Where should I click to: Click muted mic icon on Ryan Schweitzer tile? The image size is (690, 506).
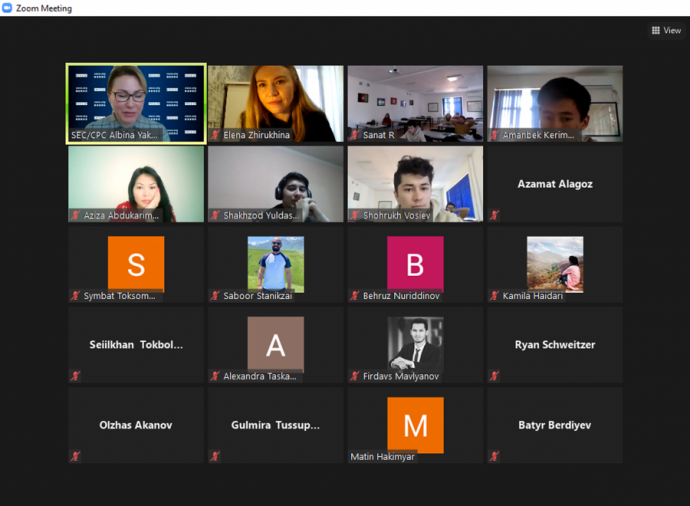494,376
